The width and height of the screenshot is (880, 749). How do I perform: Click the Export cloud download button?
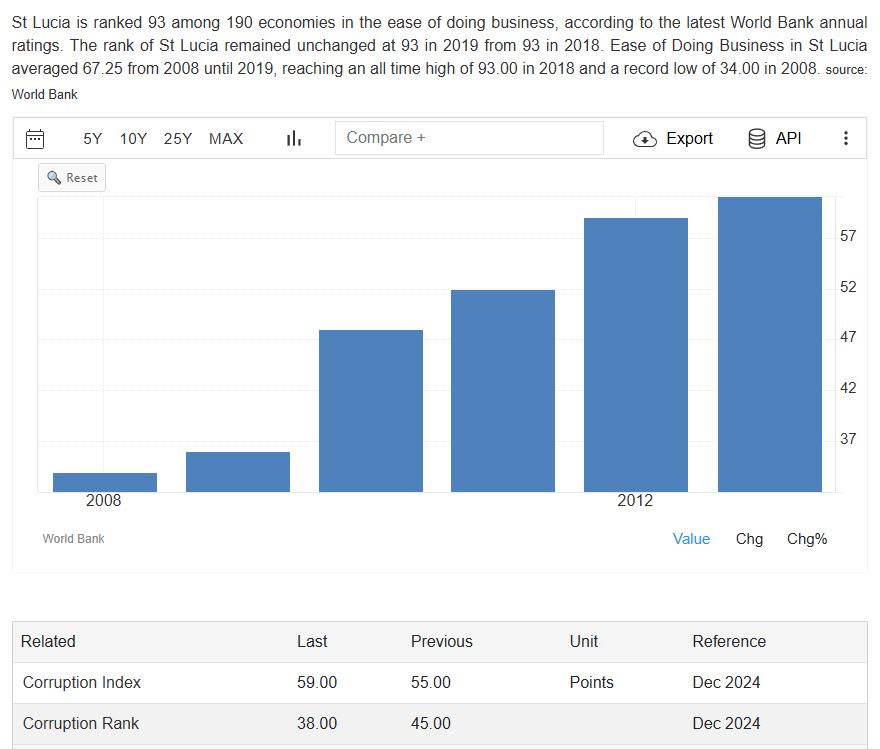673,138
